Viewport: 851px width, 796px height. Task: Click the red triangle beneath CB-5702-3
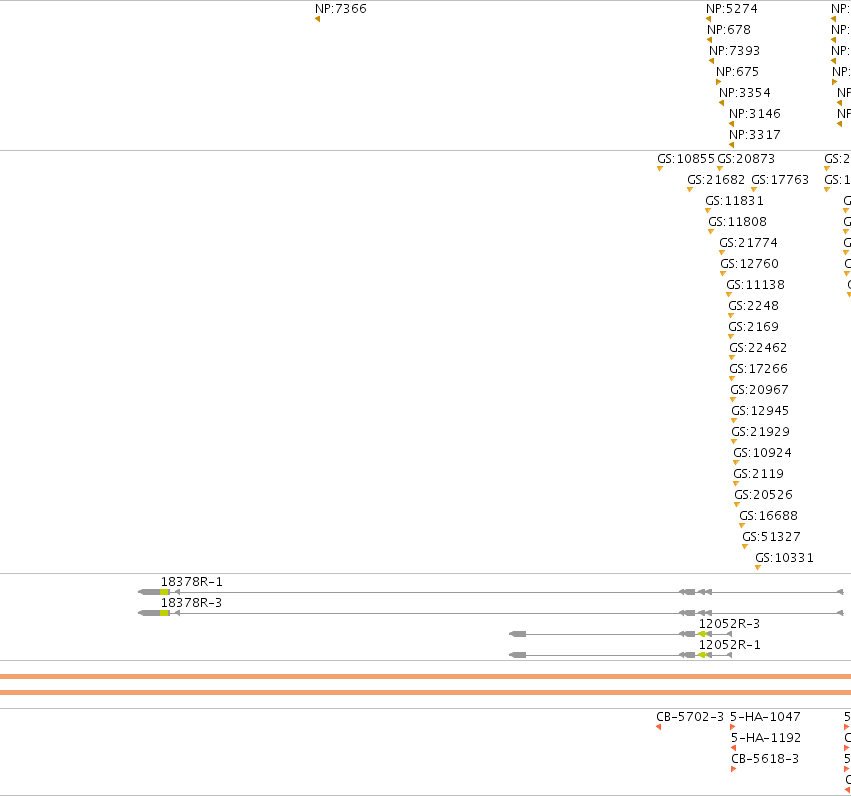(658, 727)
